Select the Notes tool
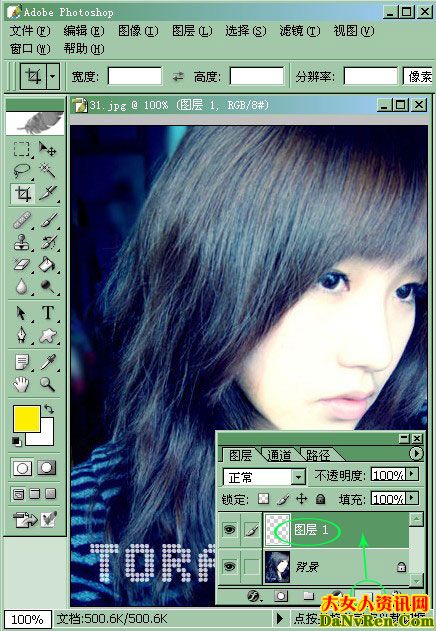Viewport: 436px width, 631px height. pos(22,362)
